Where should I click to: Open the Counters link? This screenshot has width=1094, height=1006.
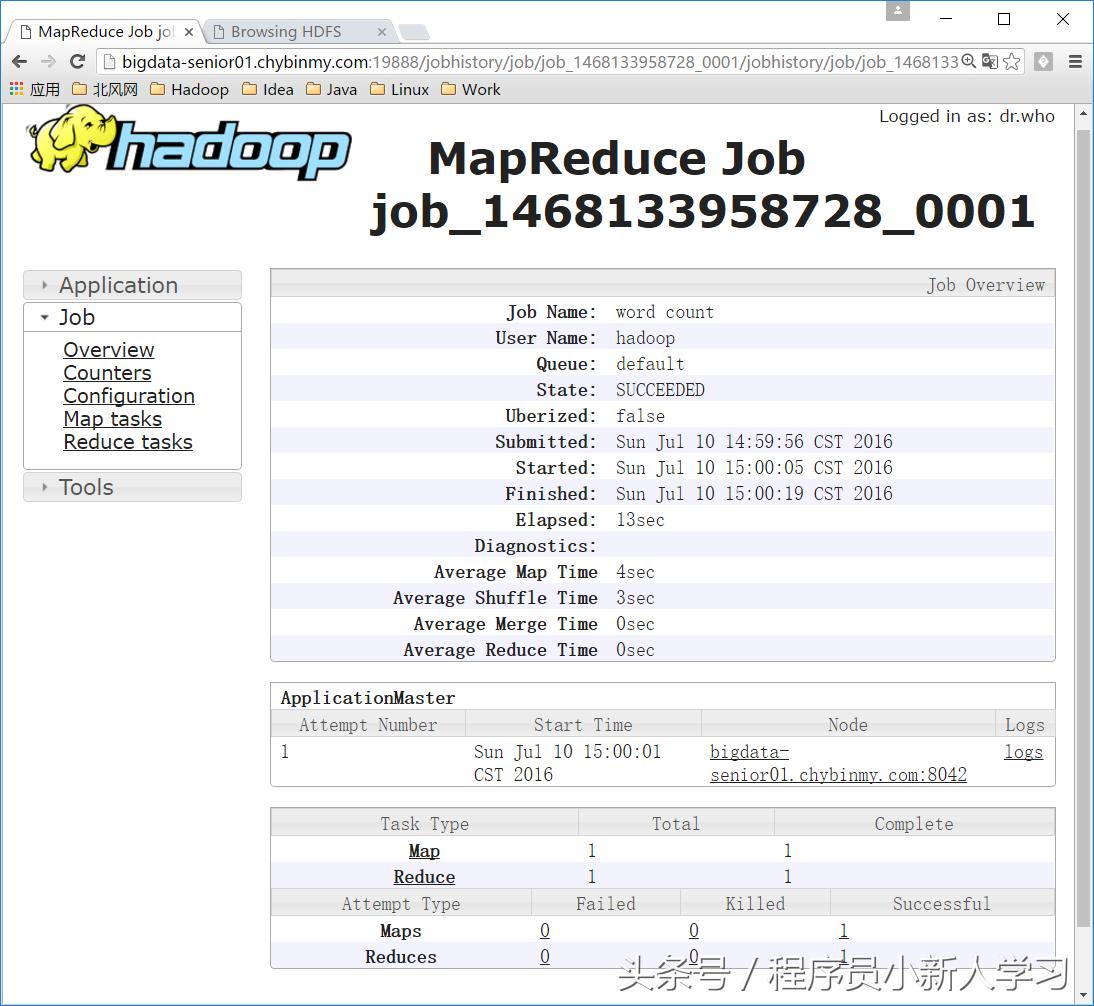(106, 372)
